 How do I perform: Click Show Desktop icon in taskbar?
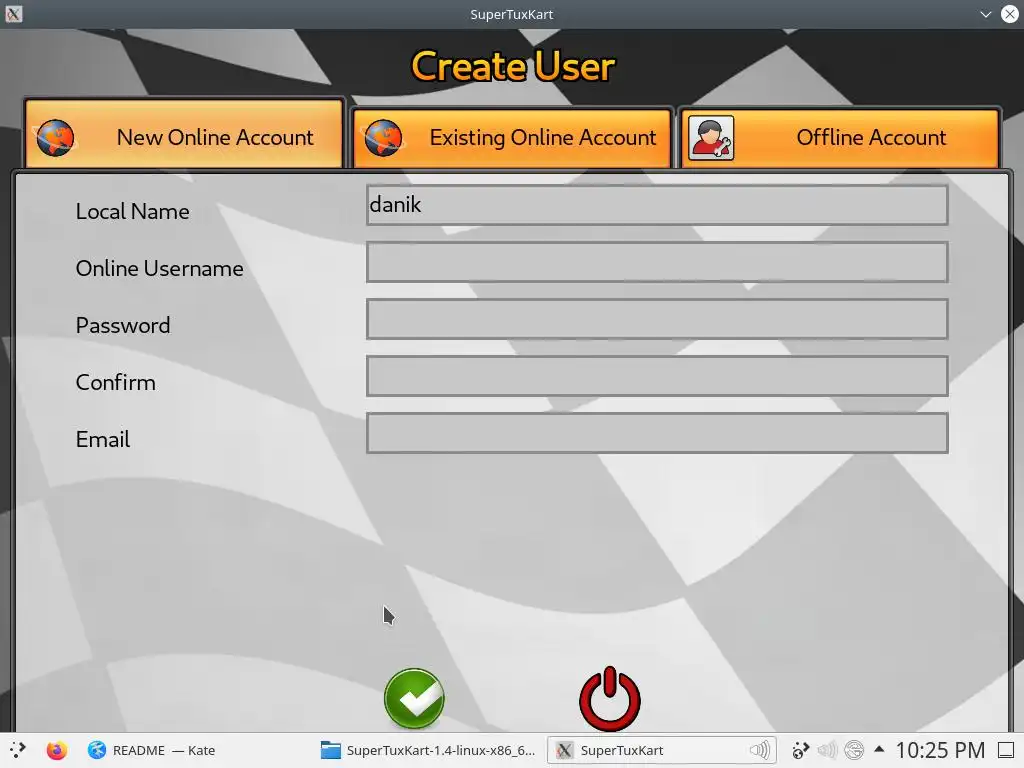coord(1006,750)
